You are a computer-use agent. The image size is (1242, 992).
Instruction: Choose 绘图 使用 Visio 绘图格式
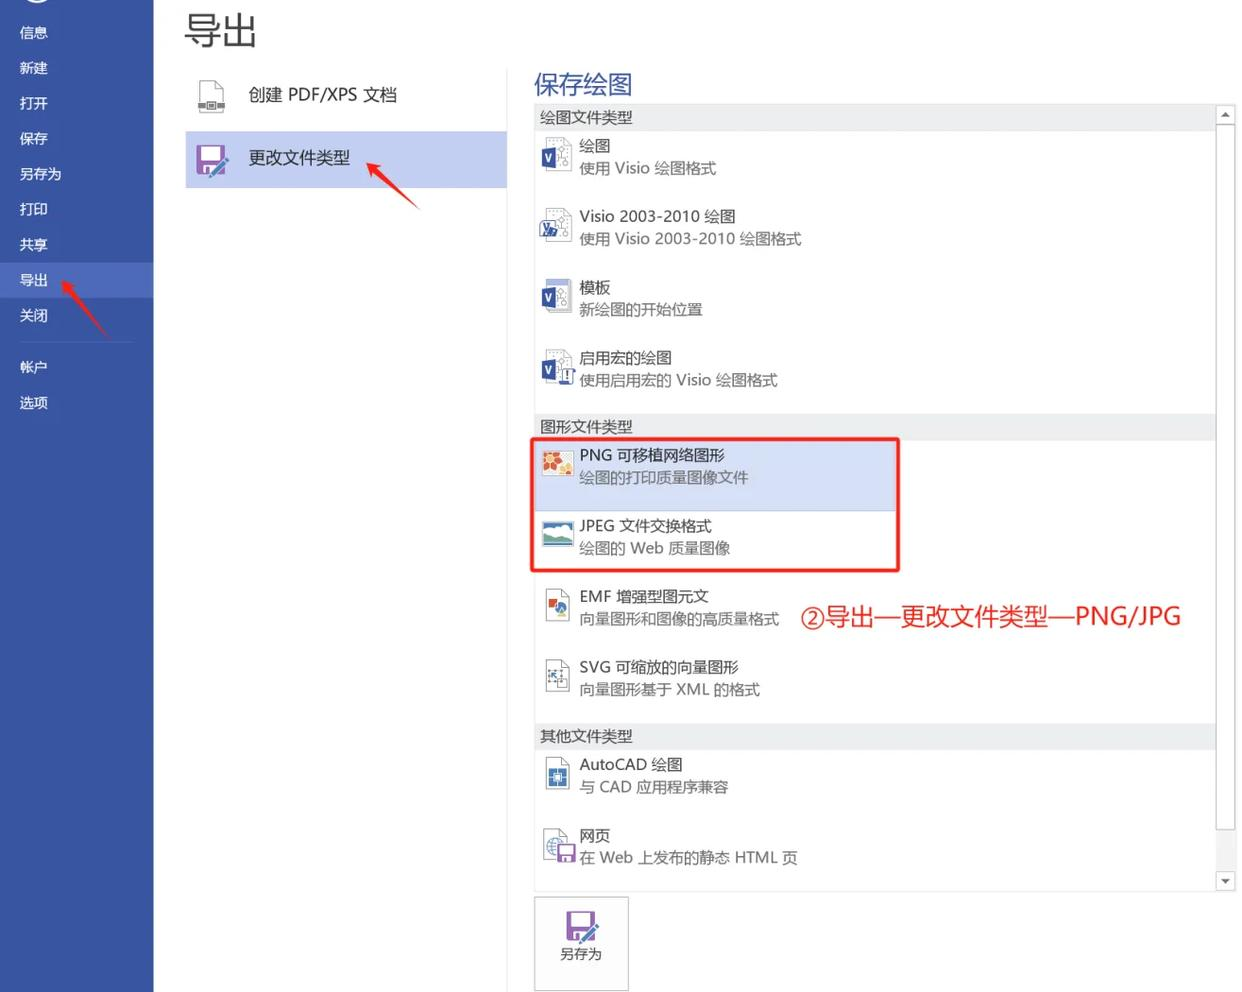point(875,157)
